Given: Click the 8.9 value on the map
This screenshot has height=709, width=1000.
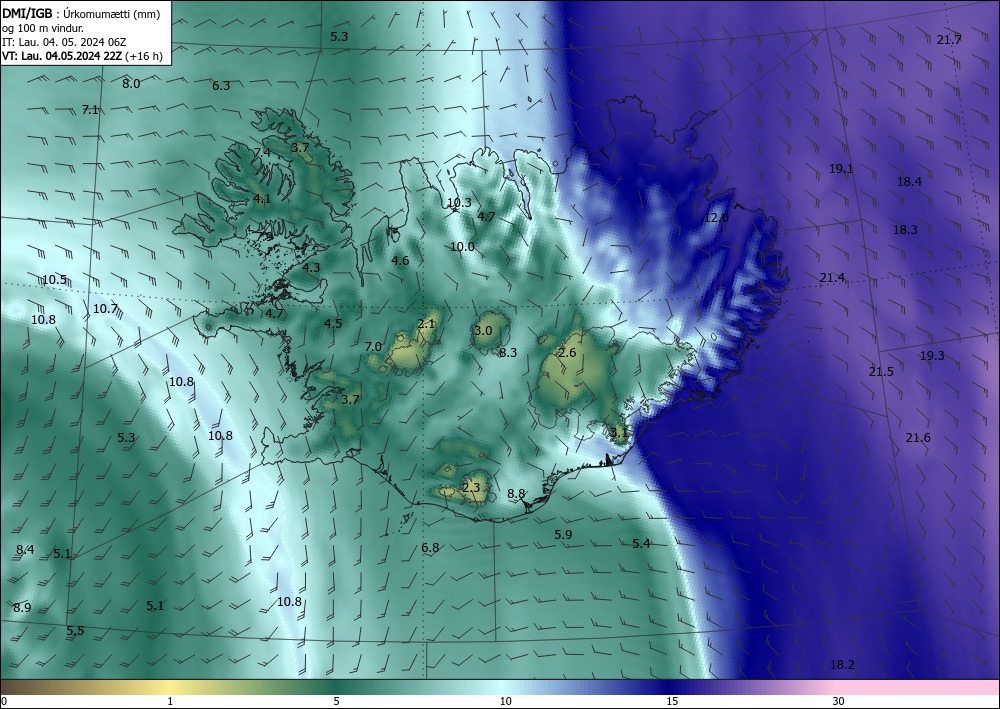Looking at the screenshot, I should point(22,608).
